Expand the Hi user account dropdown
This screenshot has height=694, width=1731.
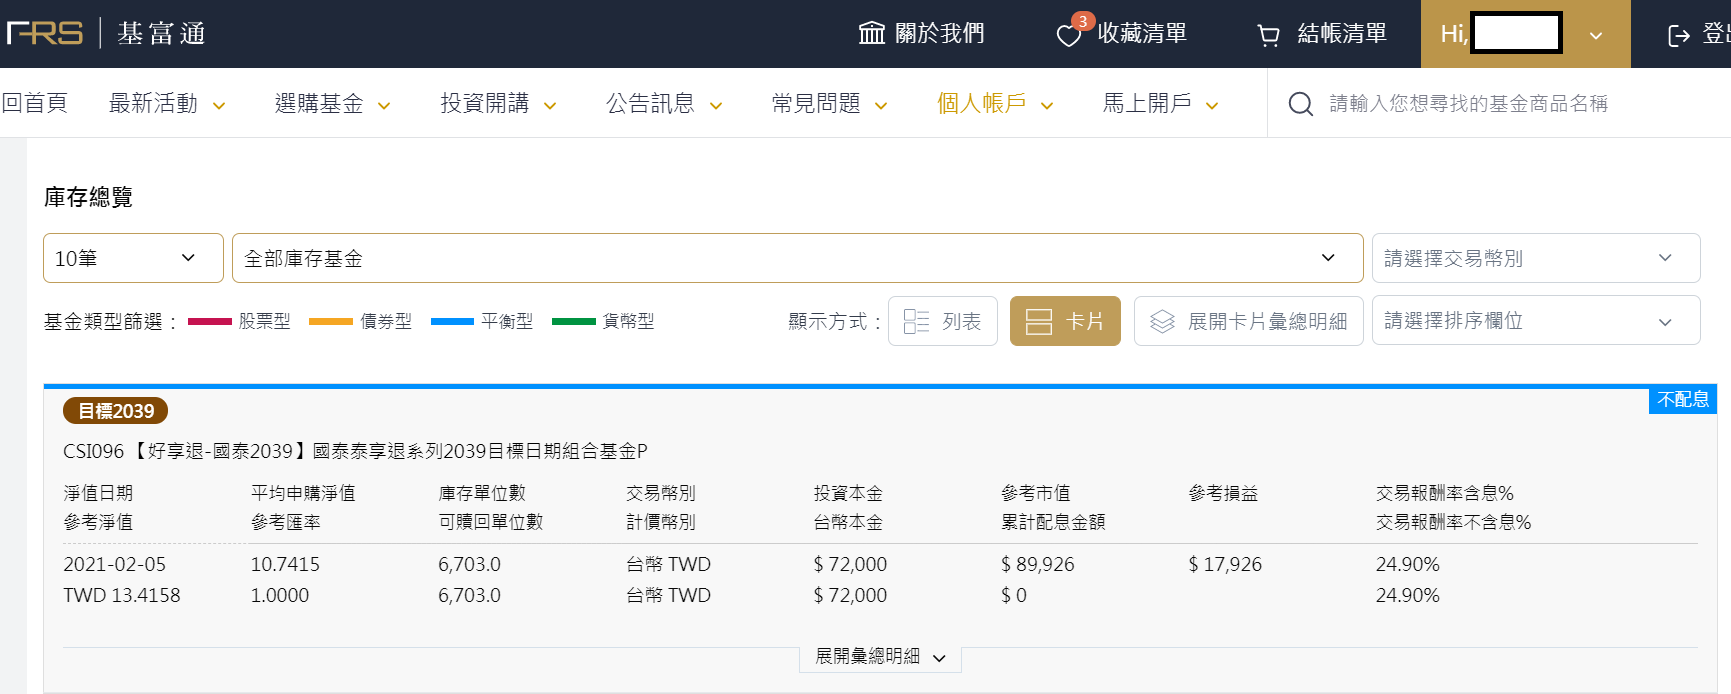(x=1526, y=34)
